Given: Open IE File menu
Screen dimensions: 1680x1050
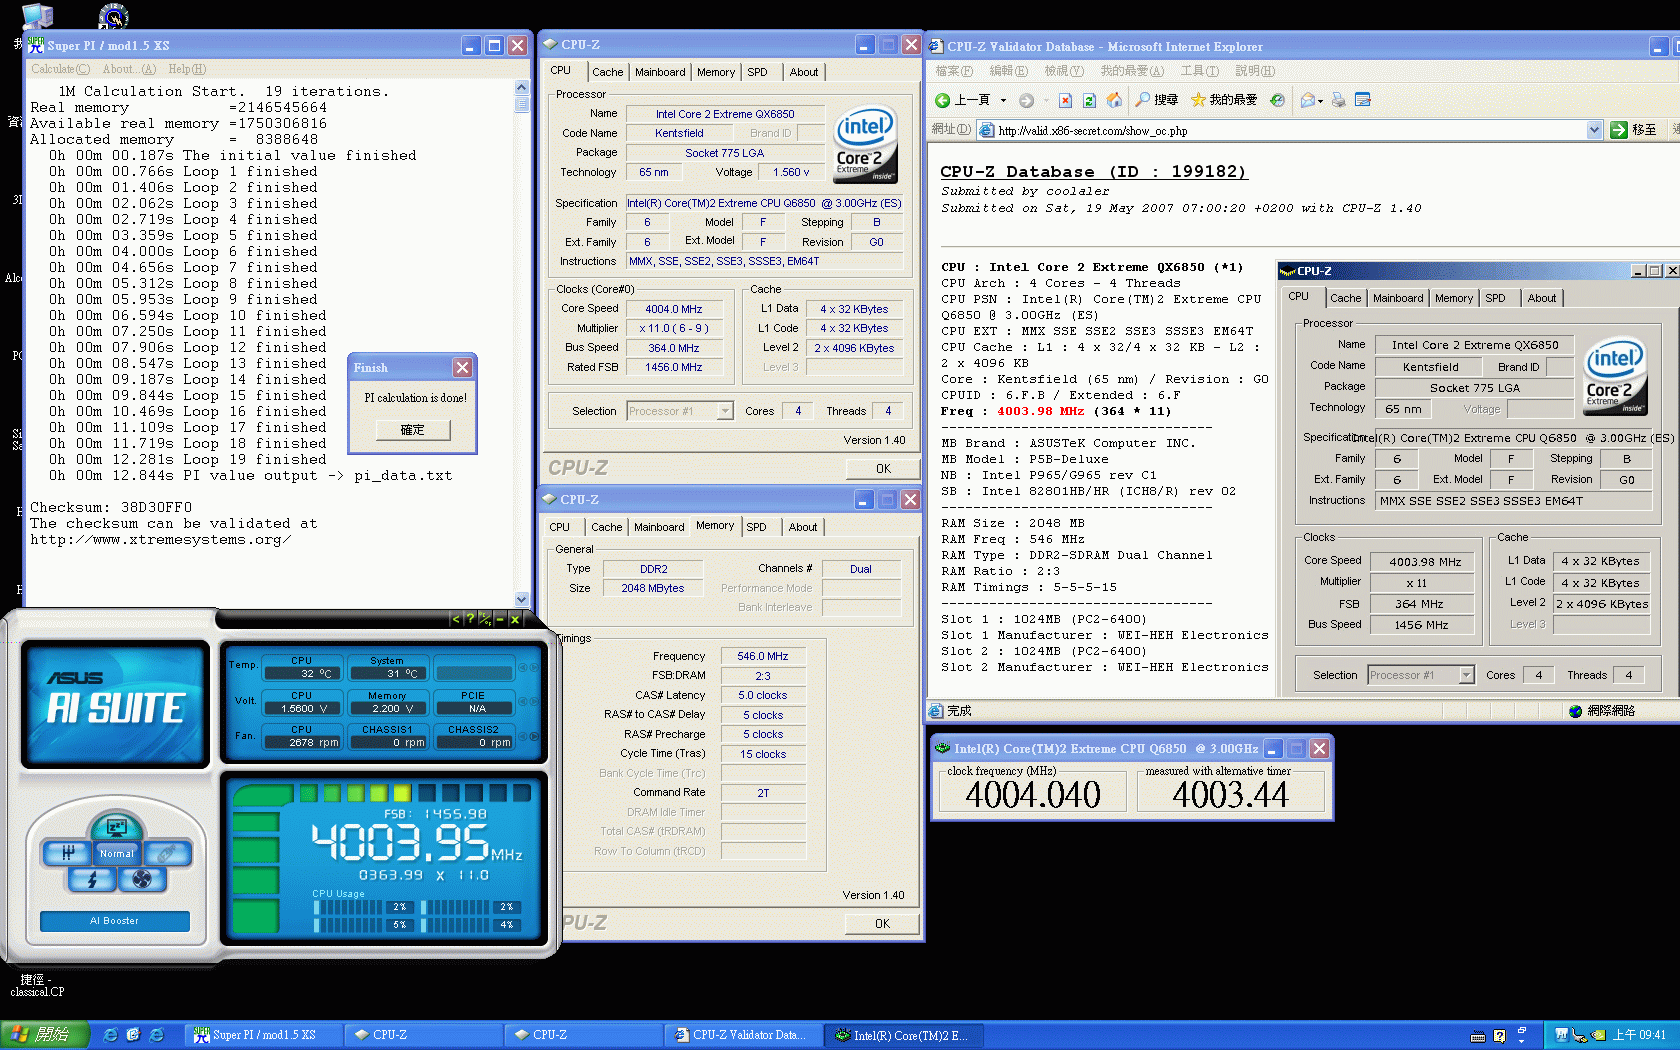Looking at the screenshot, I should click(954, 71).
